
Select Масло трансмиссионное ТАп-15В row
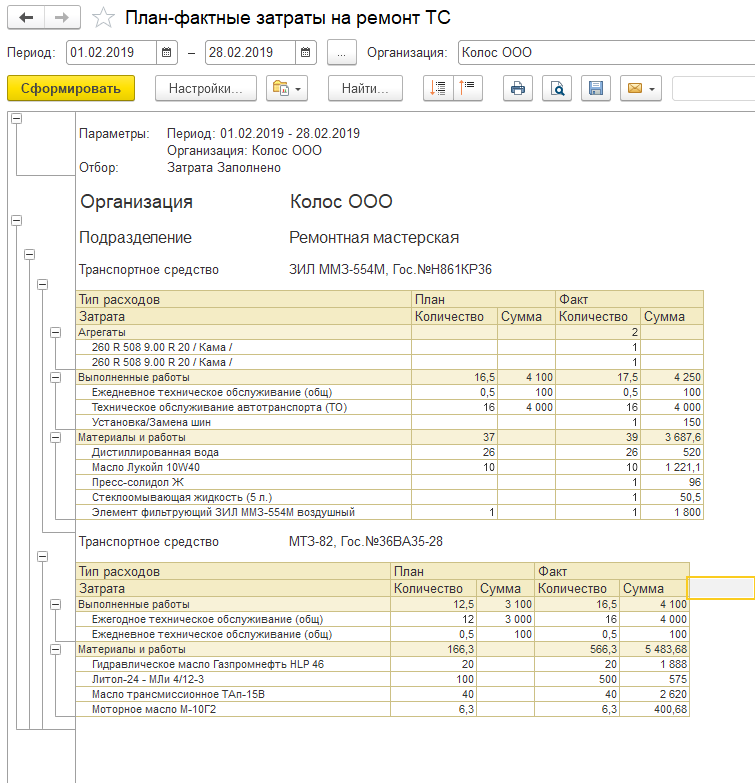coord(382,694)
